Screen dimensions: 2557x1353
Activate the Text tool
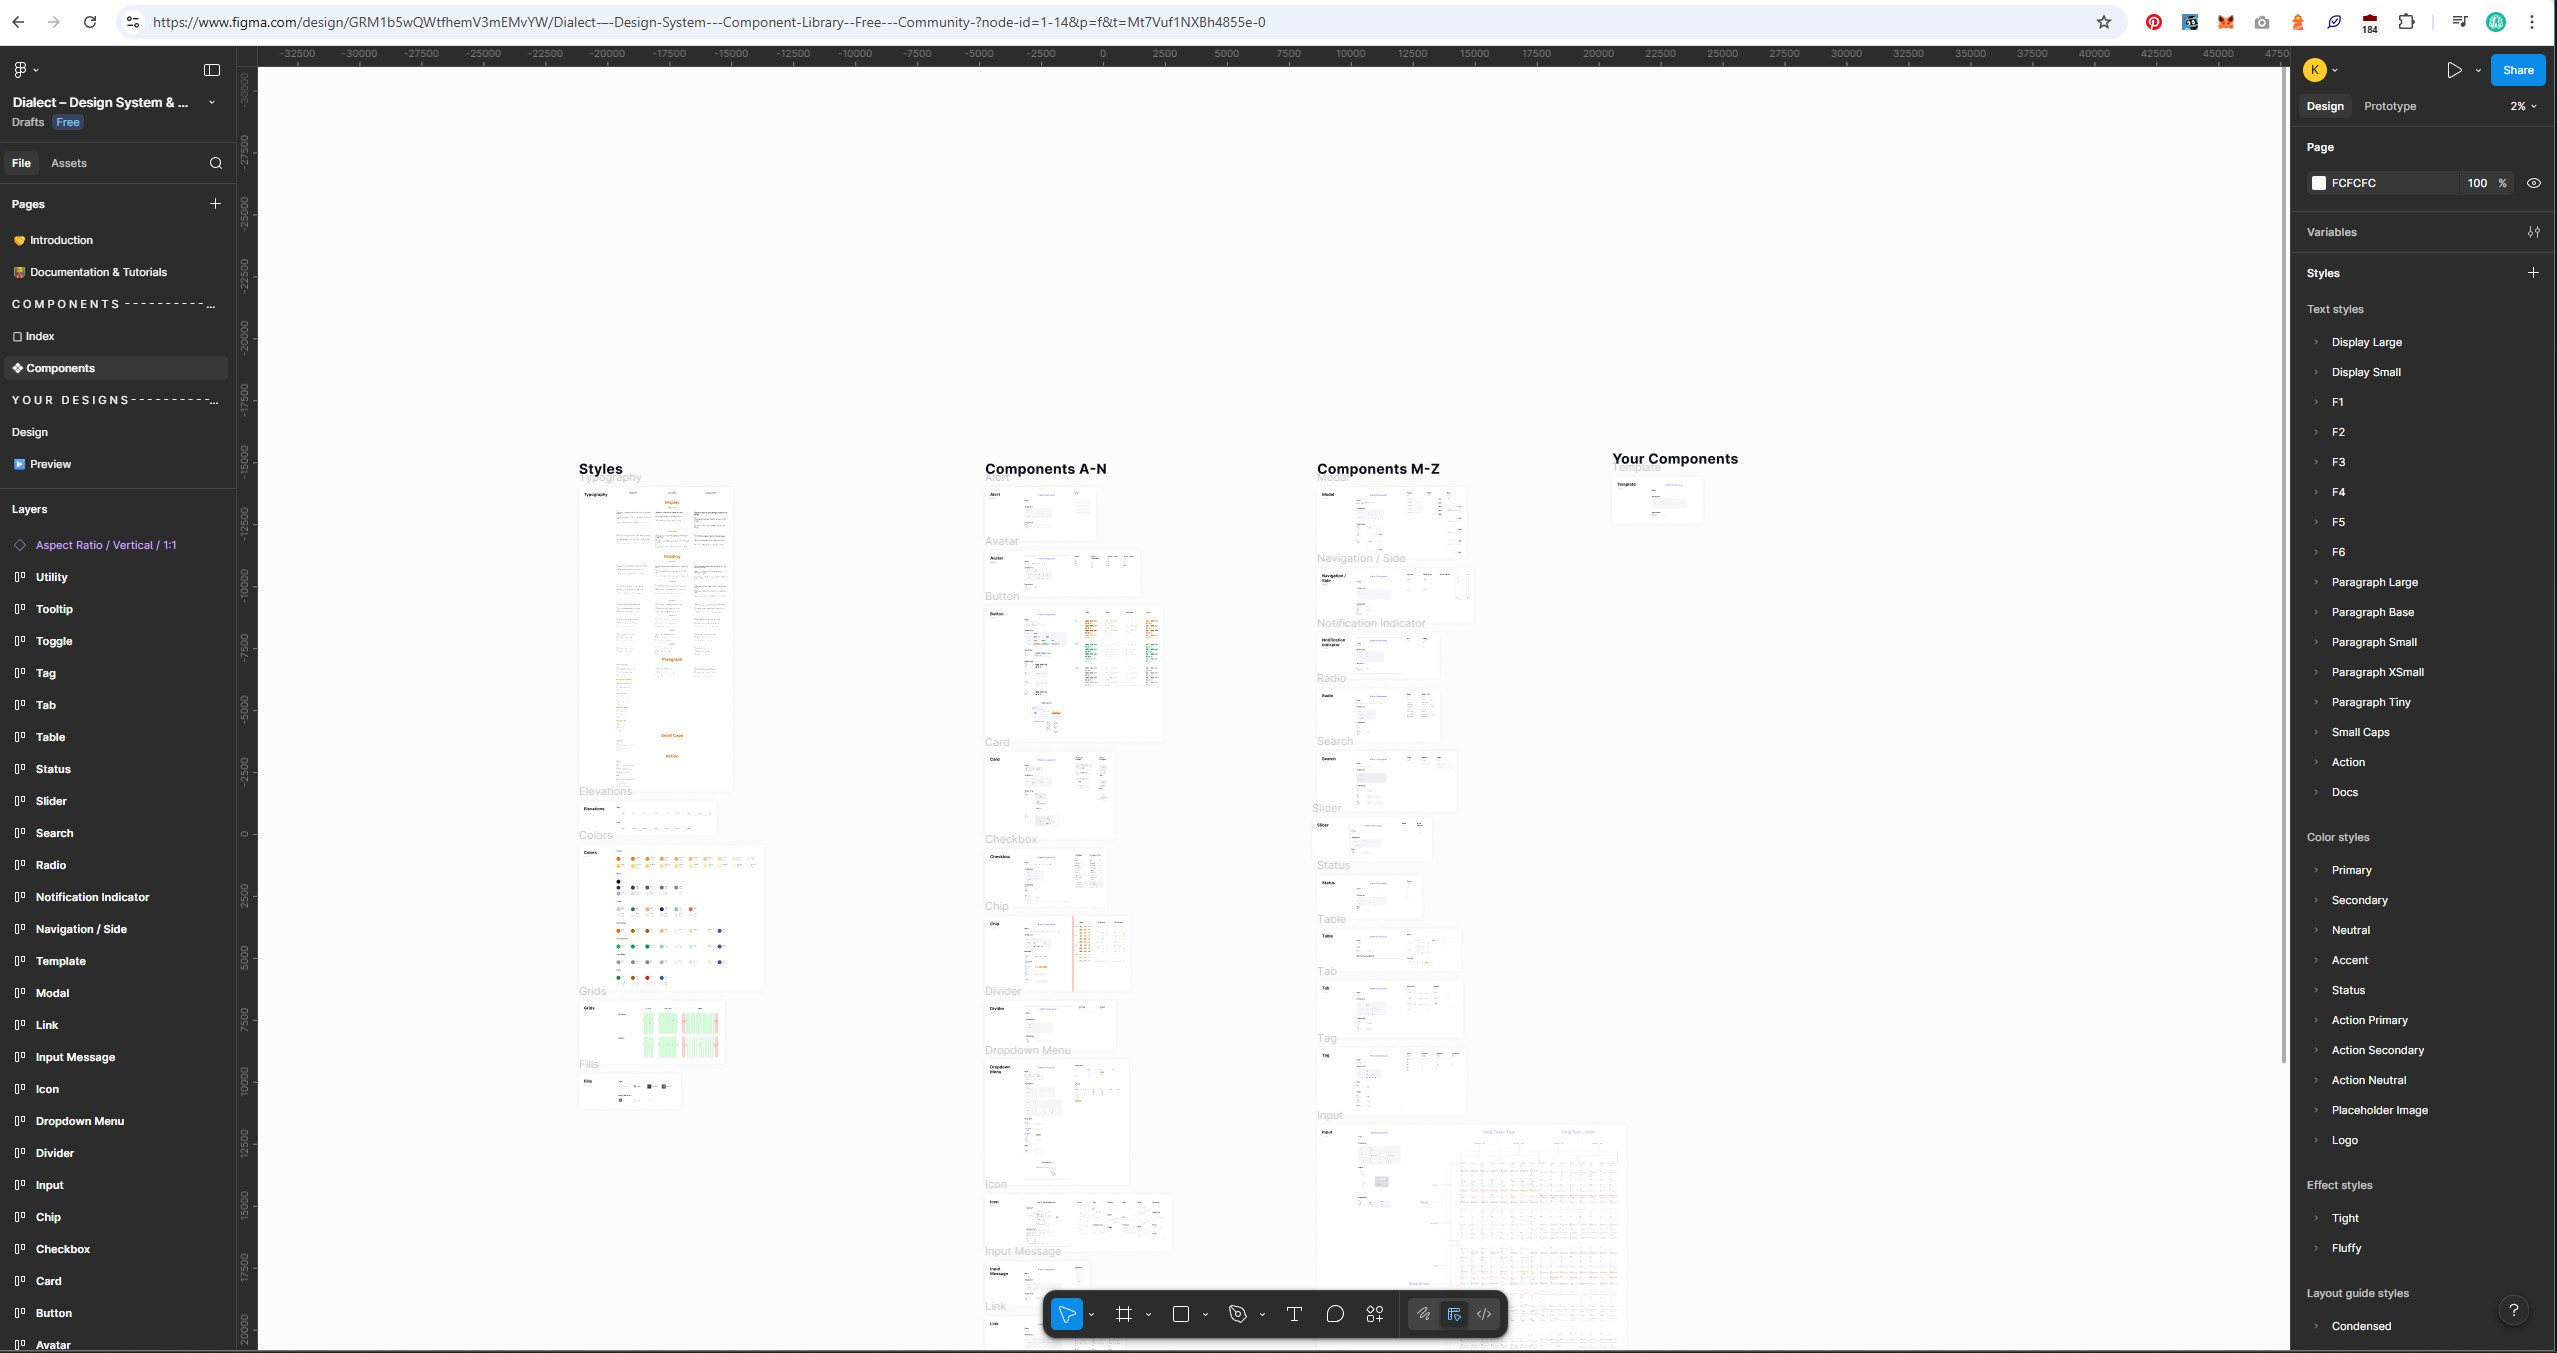coord(1294,1314)
